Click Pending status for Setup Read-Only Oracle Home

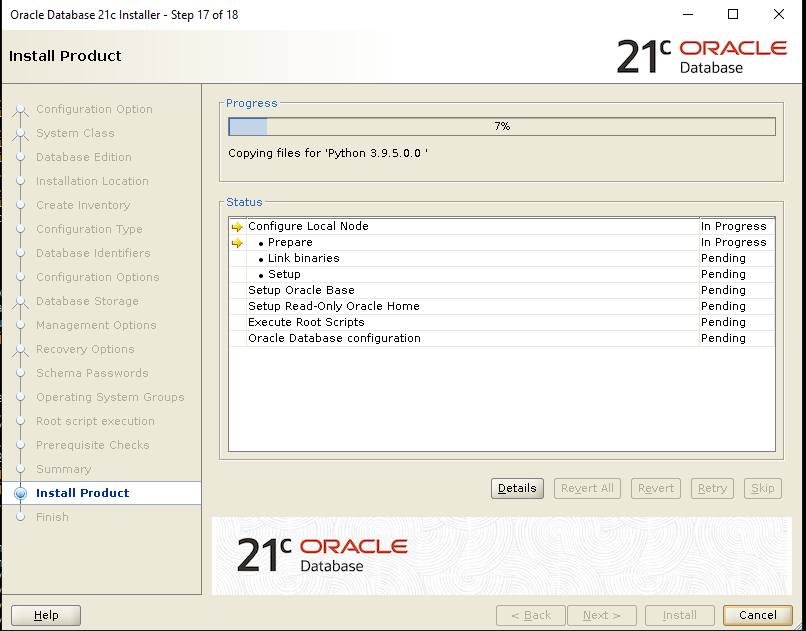(723, 306)
